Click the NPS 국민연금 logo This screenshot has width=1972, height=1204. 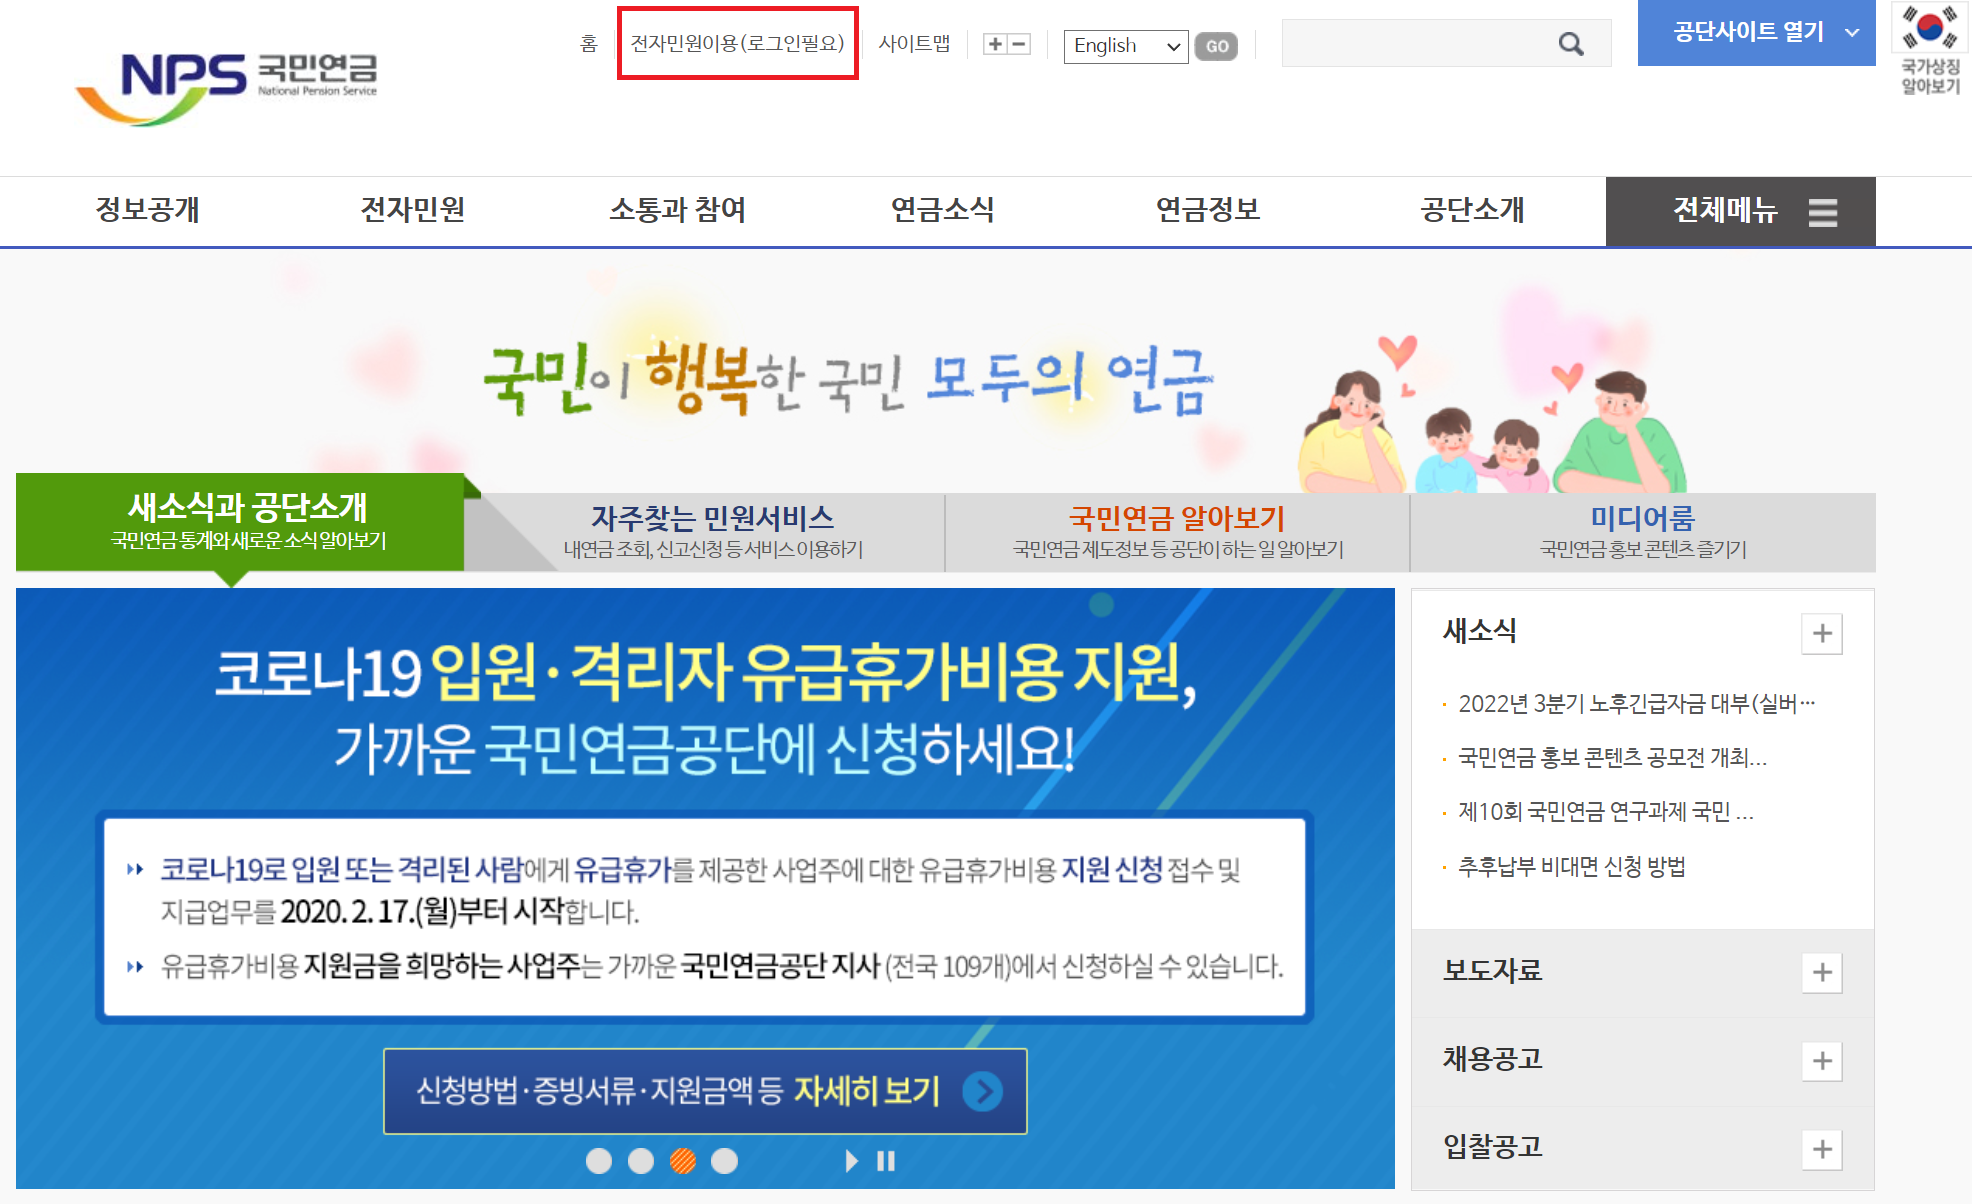coord(227,88)
